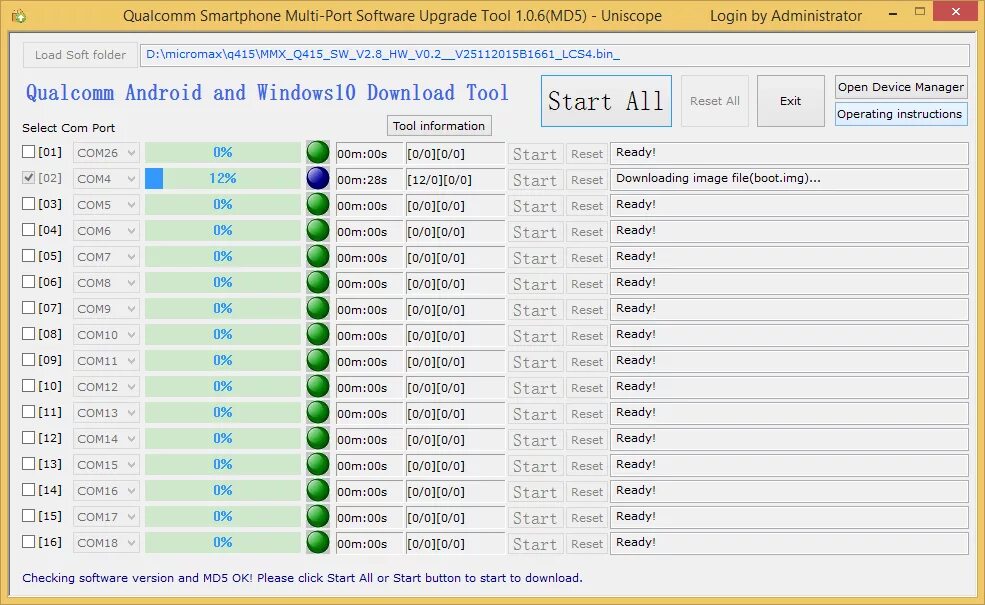Select the checkbox for port [05]

(28, 256)
